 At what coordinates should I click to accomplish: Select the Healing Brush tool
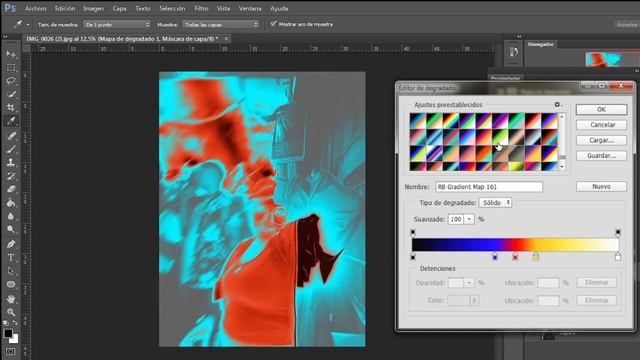(11, 136)
